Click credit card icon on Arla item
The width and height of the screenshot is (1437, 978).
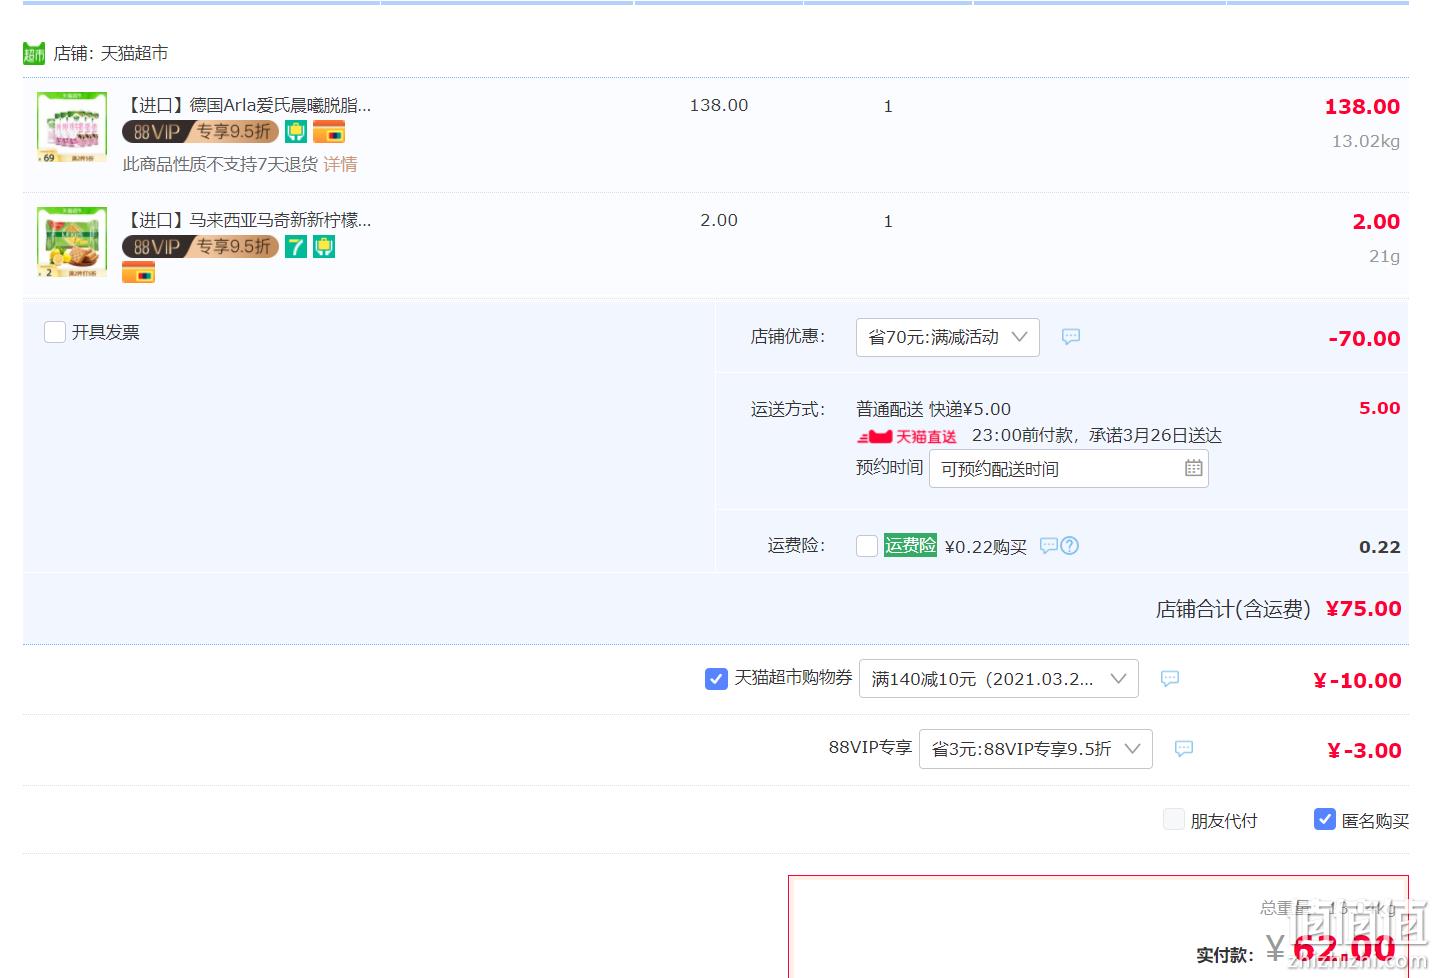pos(329,132)
